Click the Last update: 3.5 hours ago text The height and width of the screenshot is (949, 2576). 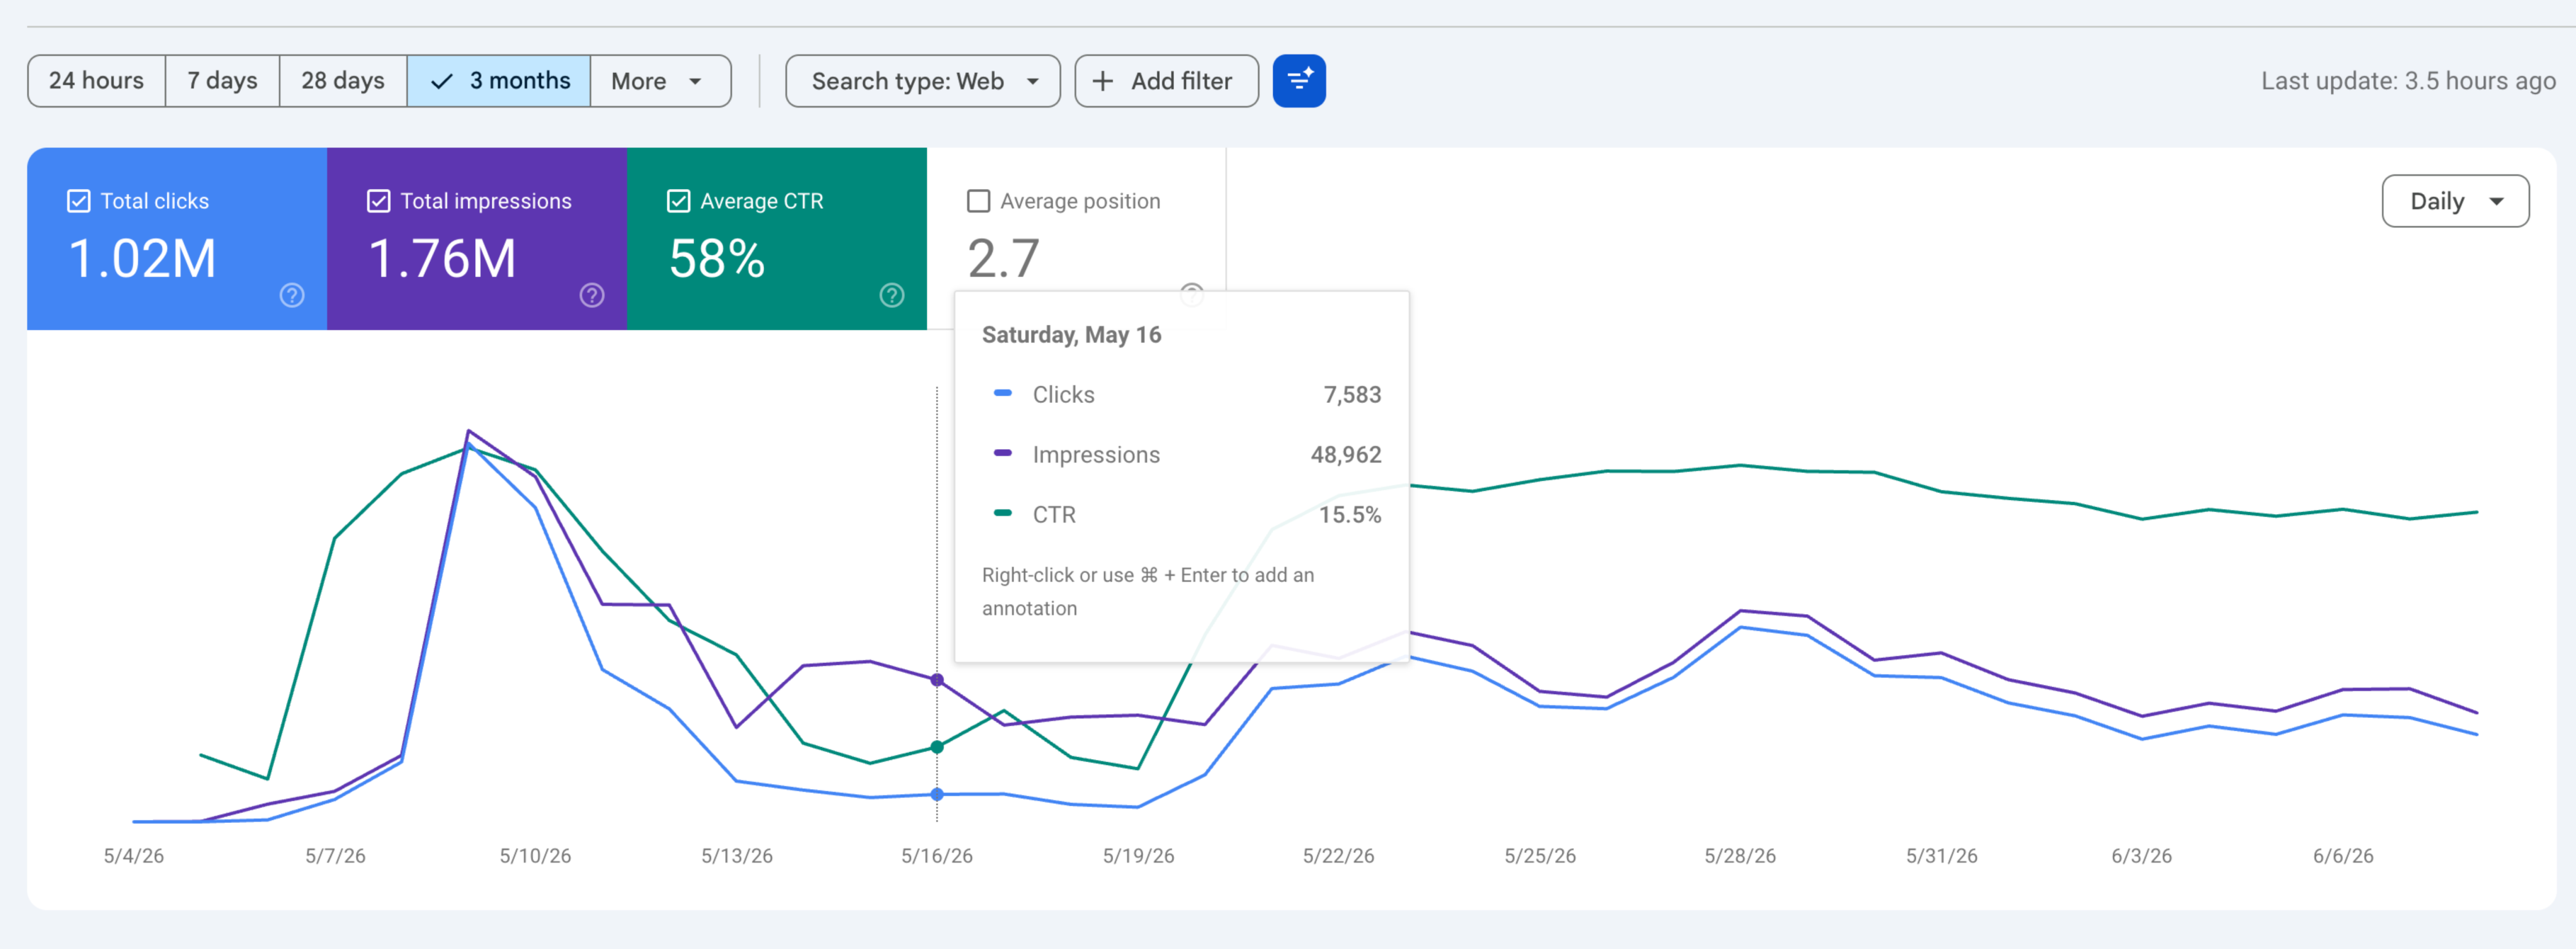(2408, 81)
